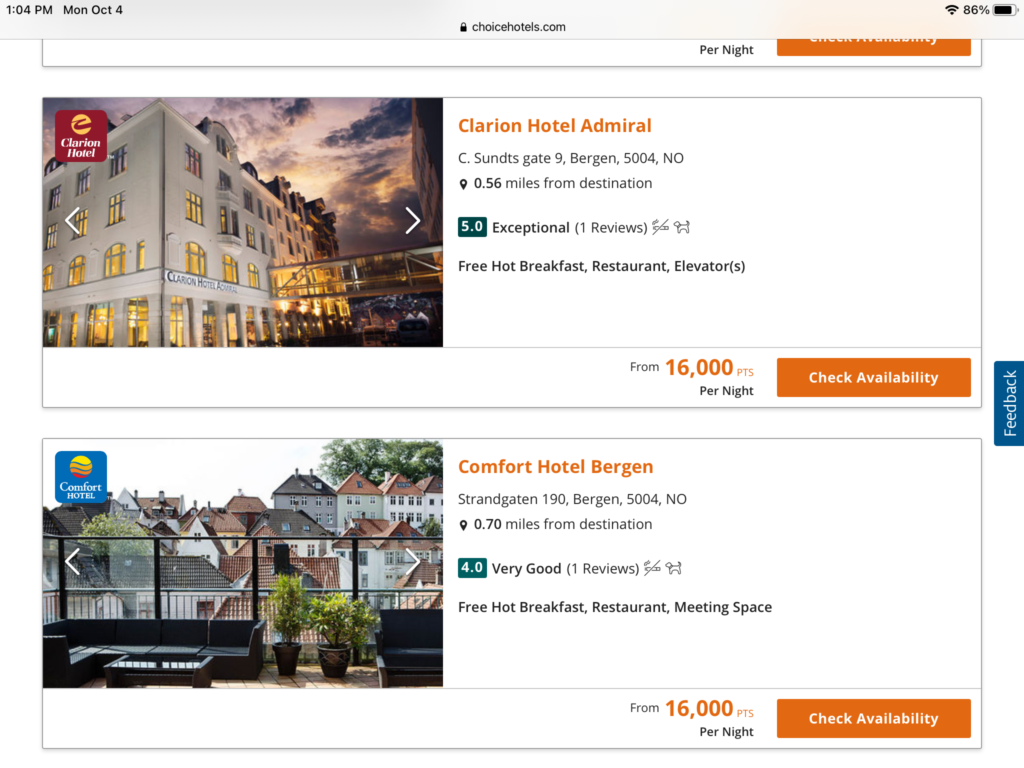Screen dimensions: 1024x768
Task: Click pet-friendly icon for Clarion Hotel Admiral
Action: coord(682,227)
